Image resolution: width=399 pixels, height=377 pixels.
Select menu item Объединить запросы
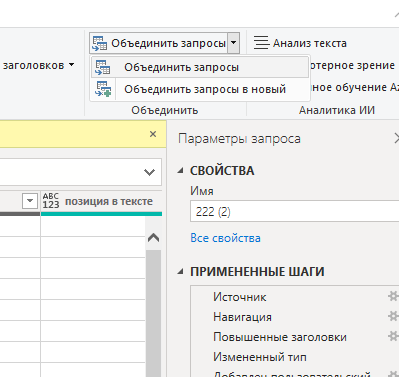click(x=199, y=67)
